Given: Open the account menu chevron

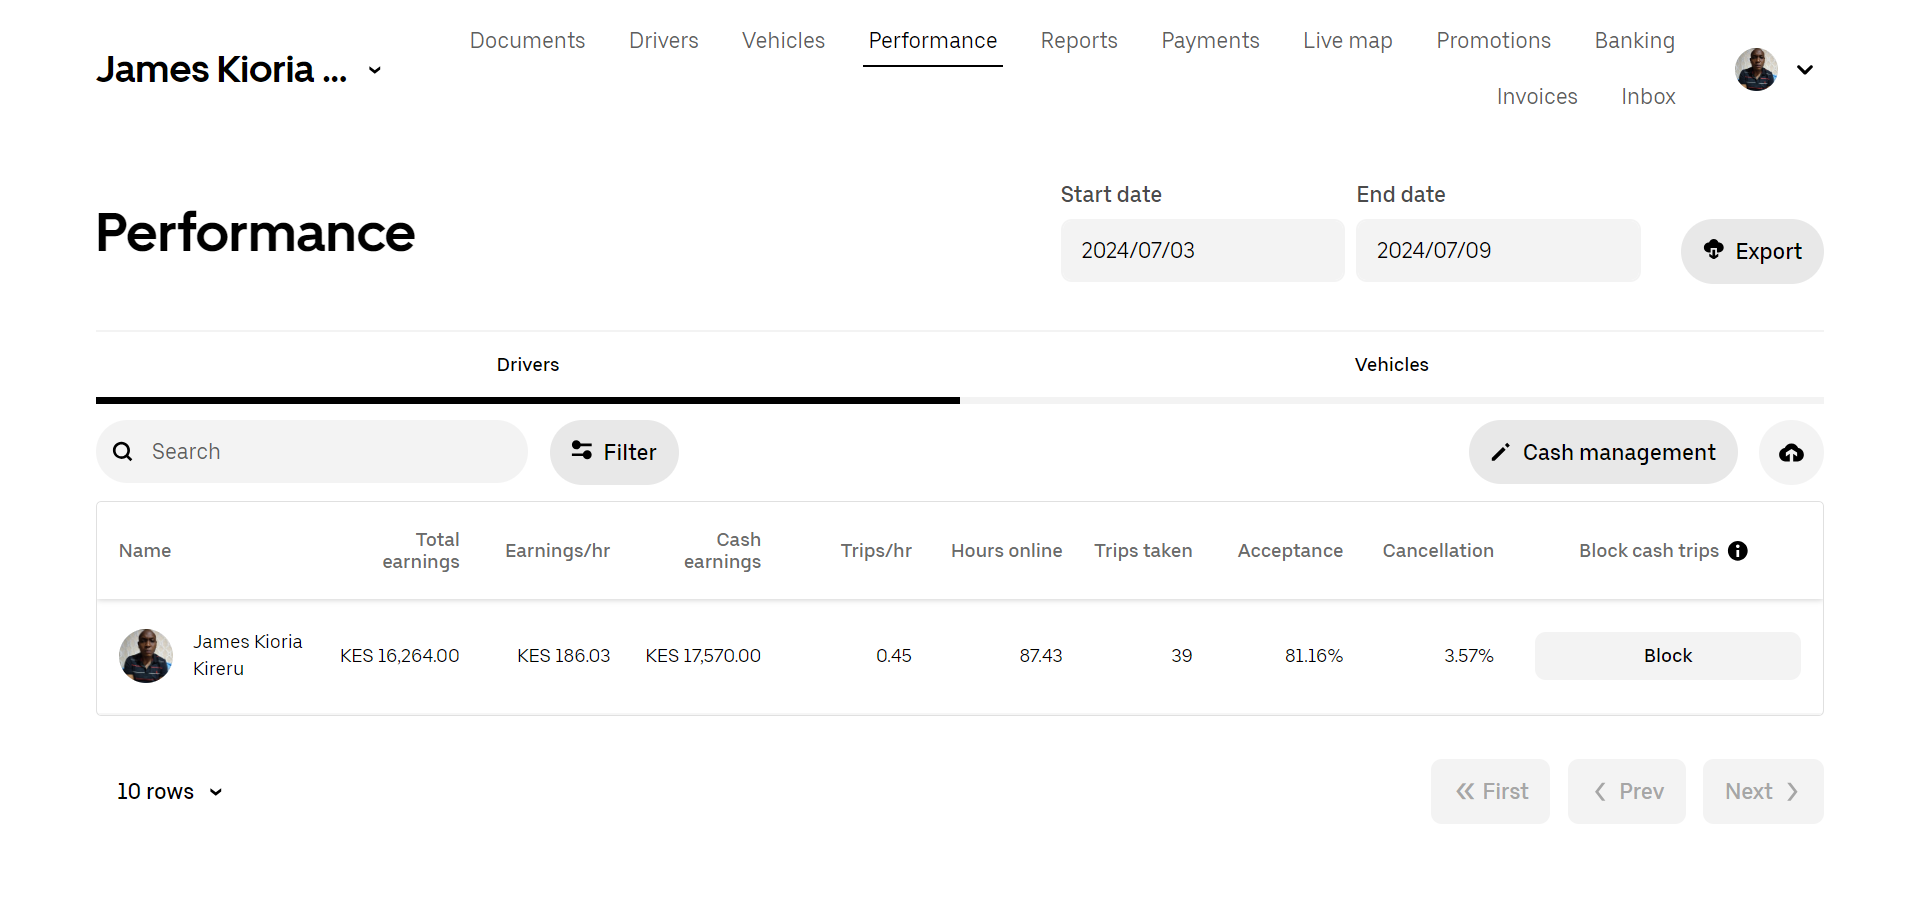Looking at the screenshot, I should click(1805, 70).
